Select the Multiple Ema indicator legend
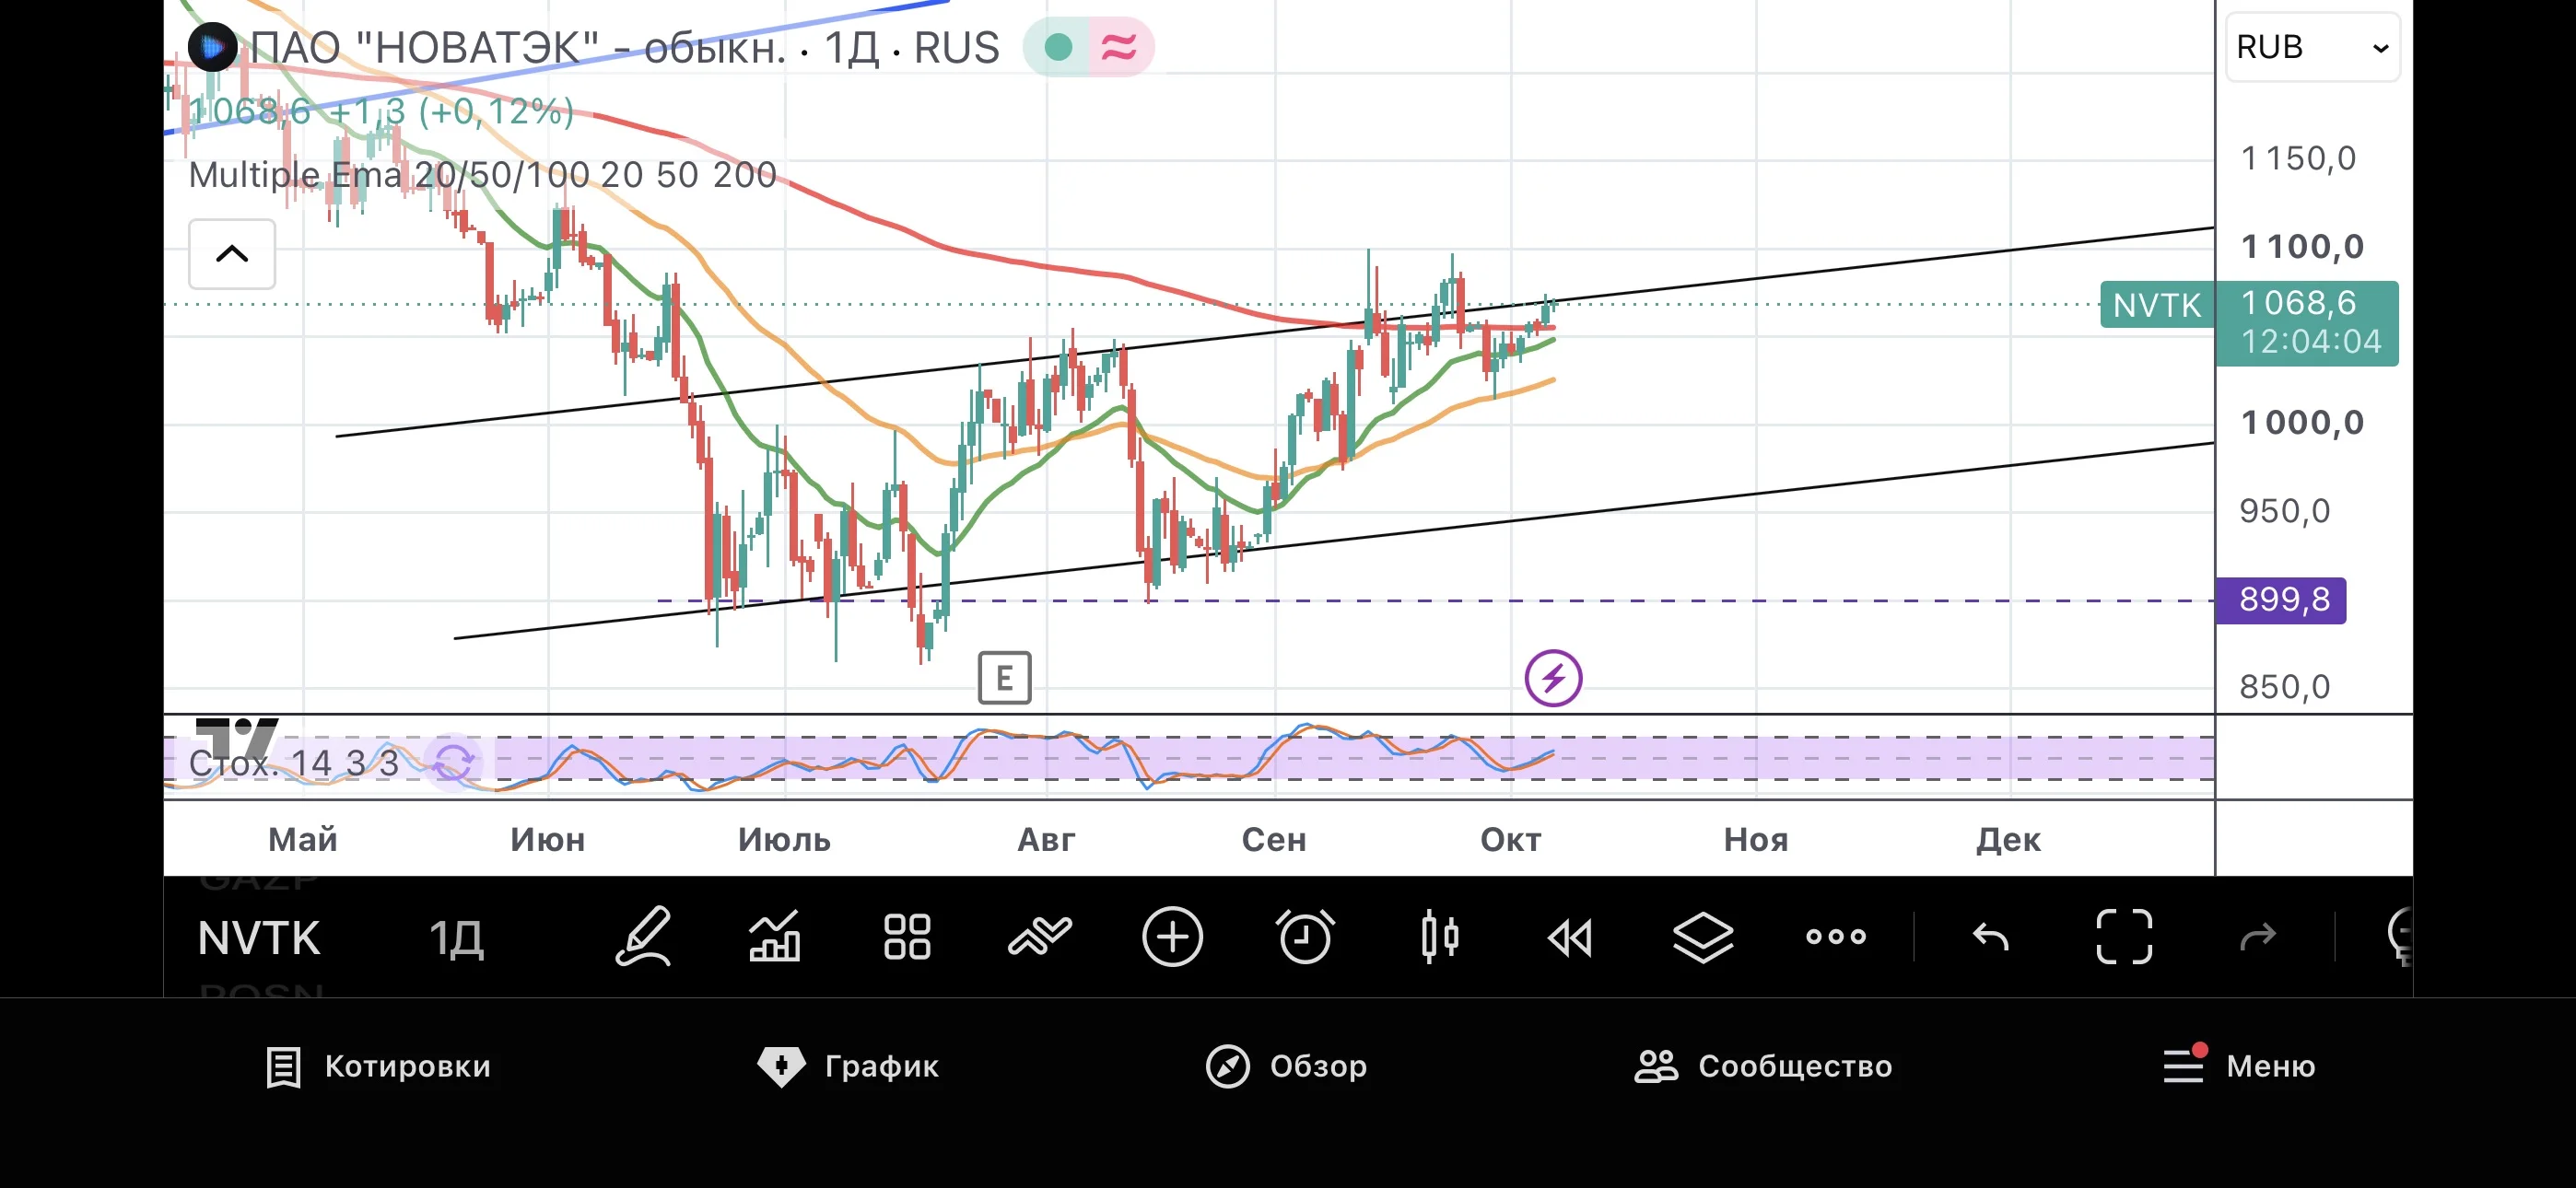This screenshot has height=1188, width=2576. (482, 175)
